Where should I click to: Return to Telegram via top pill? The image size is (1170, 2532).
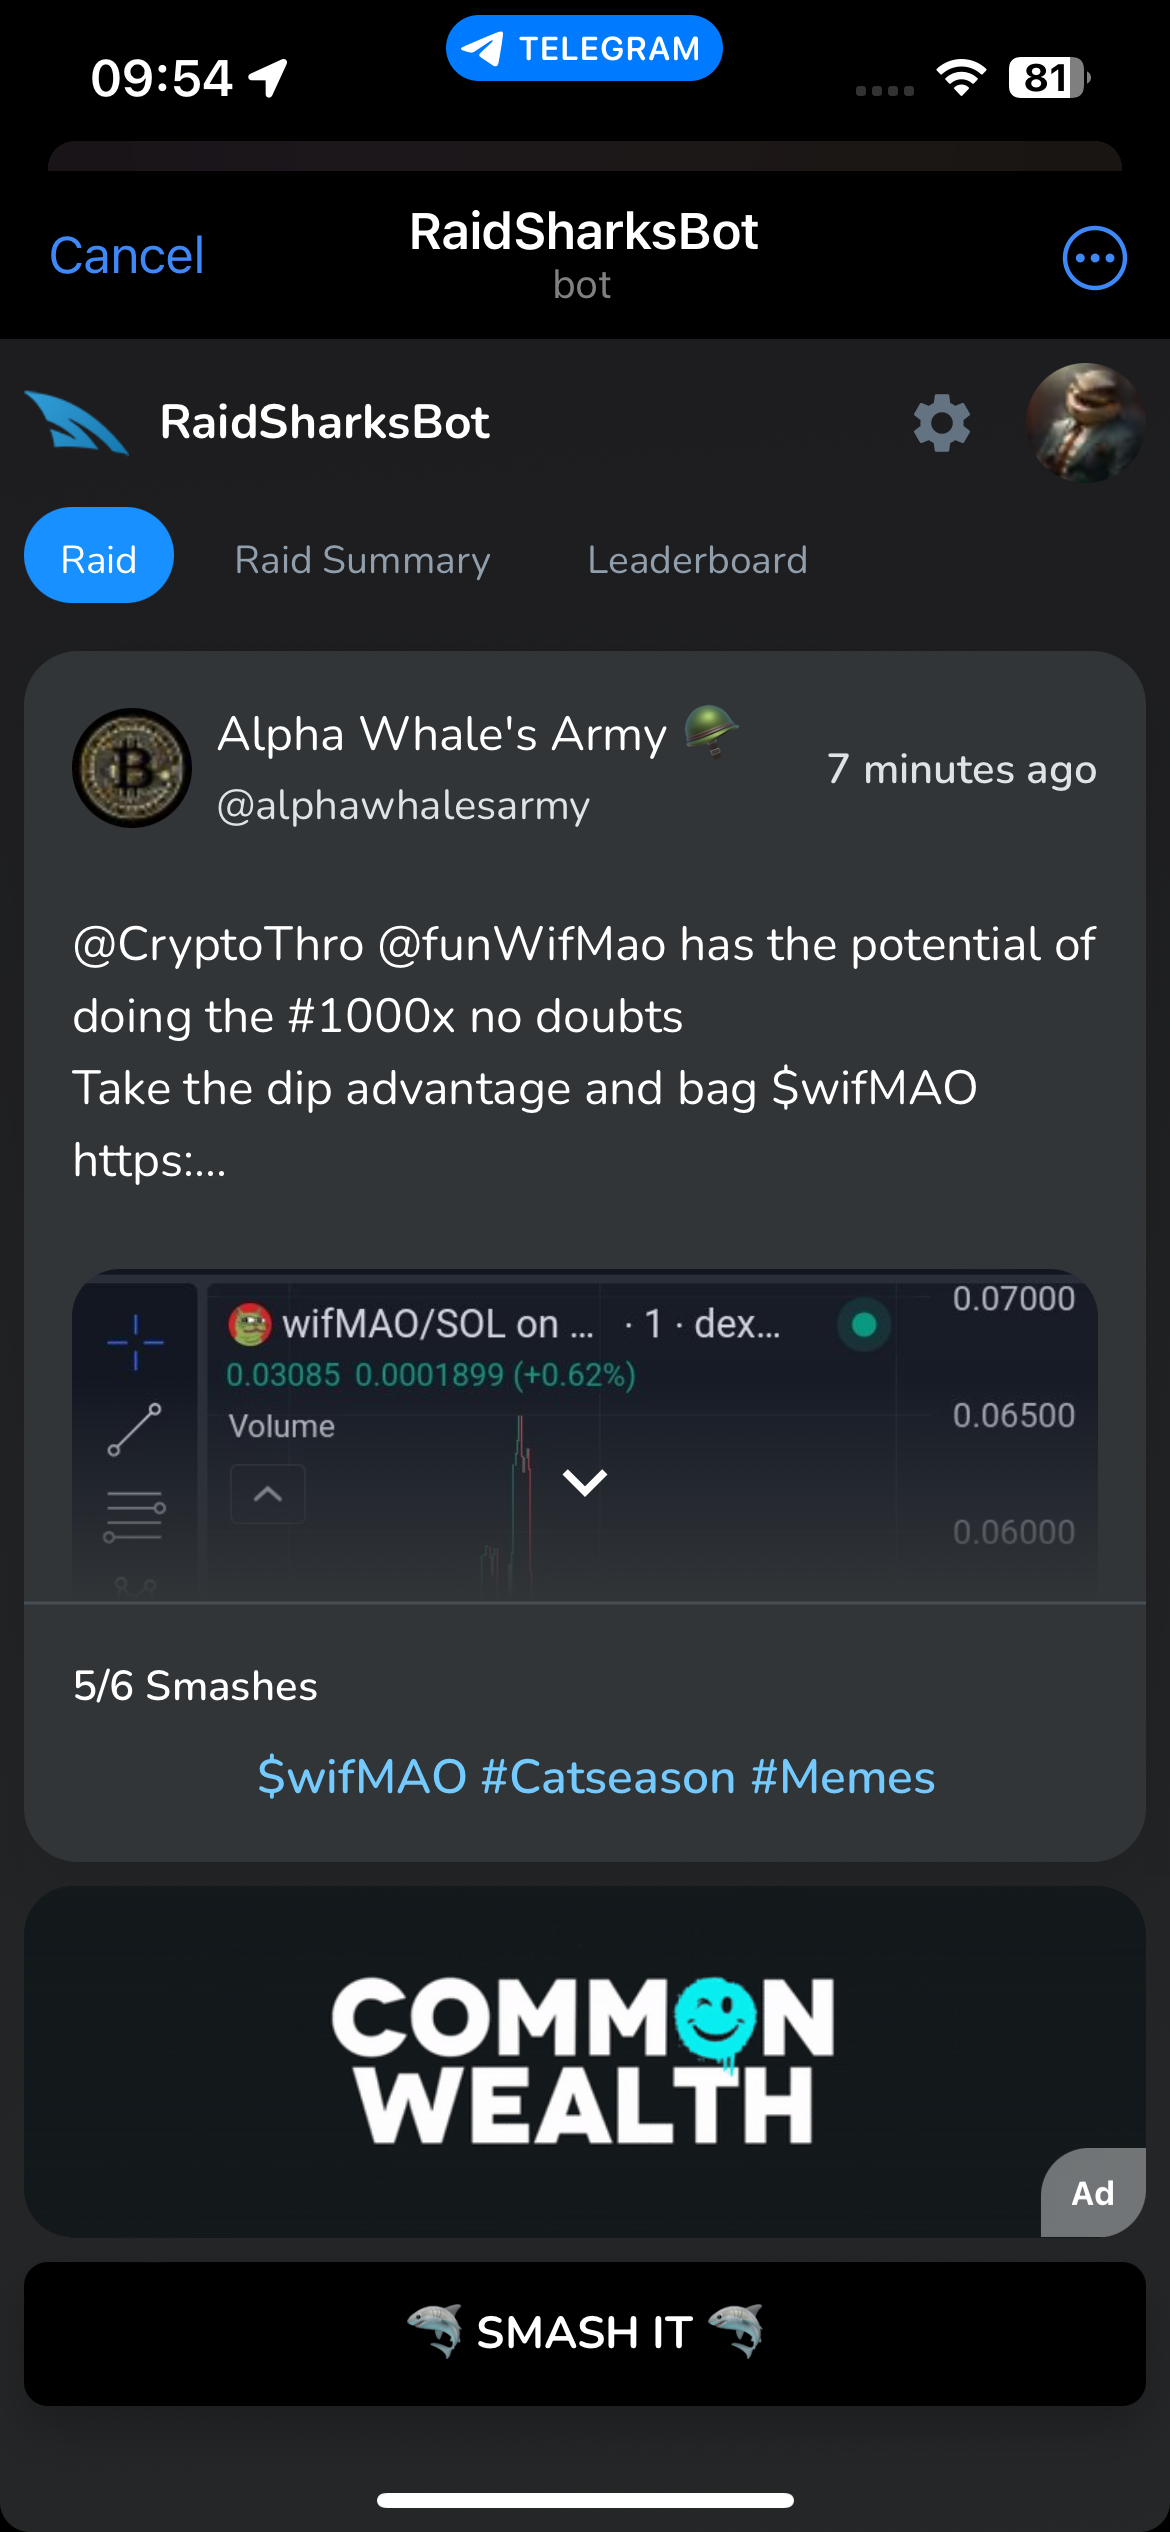584,48
